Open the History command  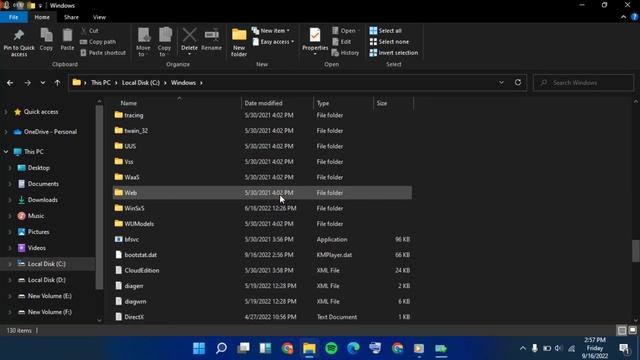pos(346,53)
